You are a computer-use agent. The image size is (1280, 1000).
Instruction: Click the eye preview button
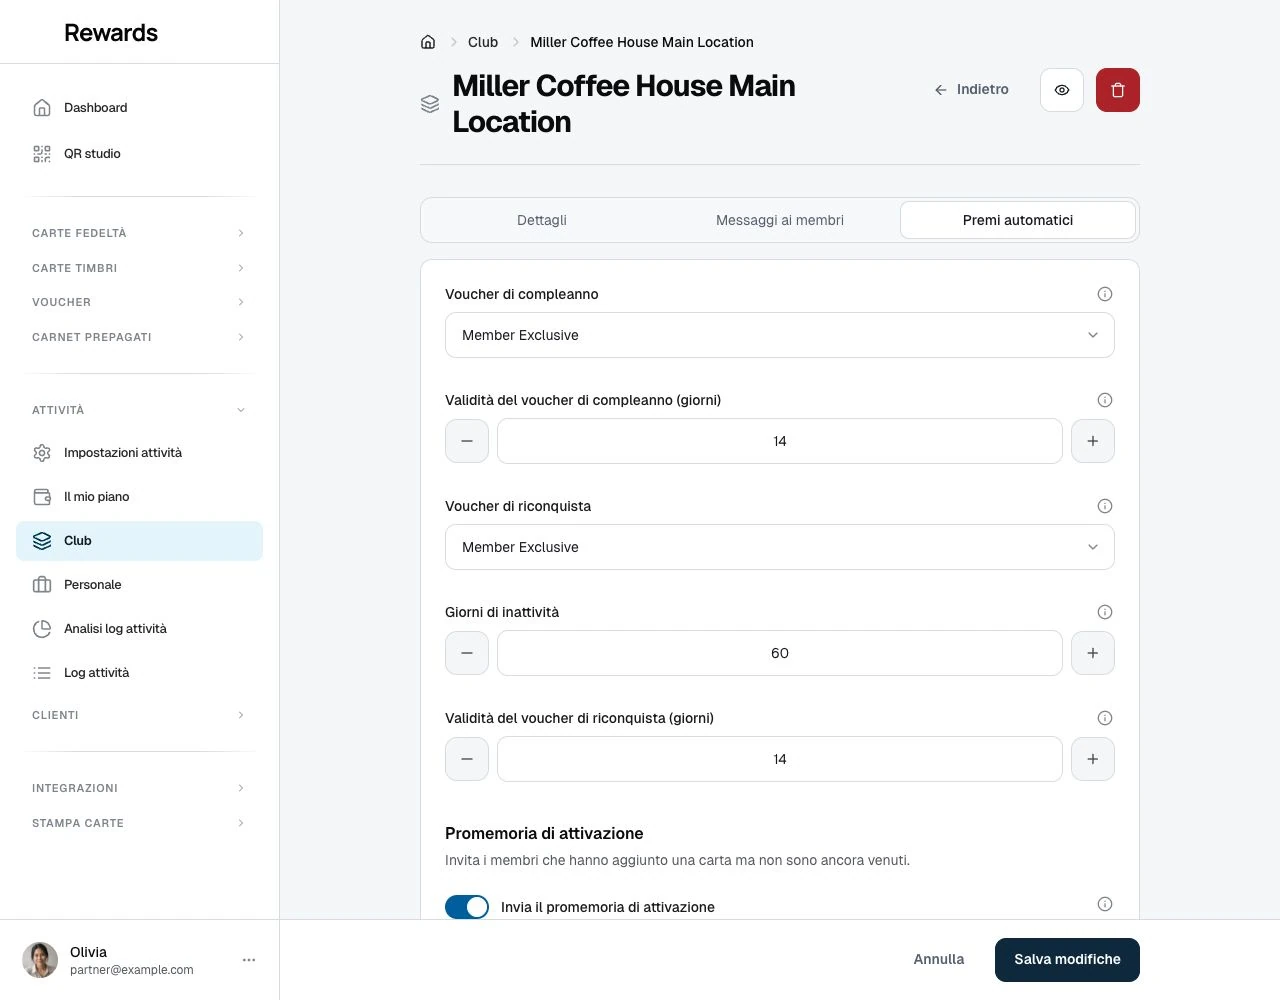[1062, 90]
